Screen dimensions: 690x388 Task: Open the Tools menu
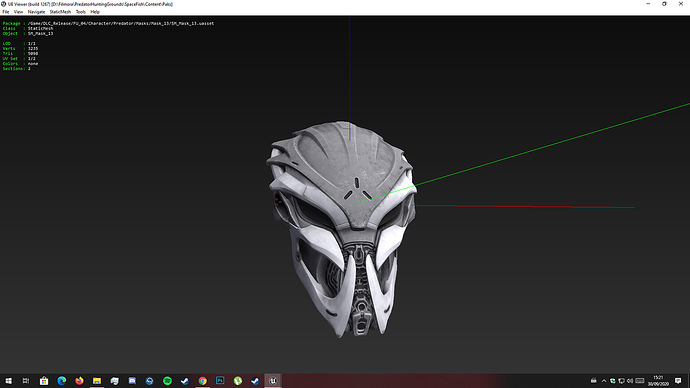81,12
